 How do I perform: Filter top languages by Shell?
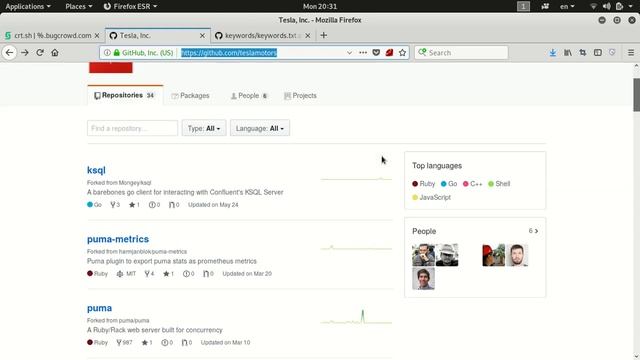click(499, 184)
